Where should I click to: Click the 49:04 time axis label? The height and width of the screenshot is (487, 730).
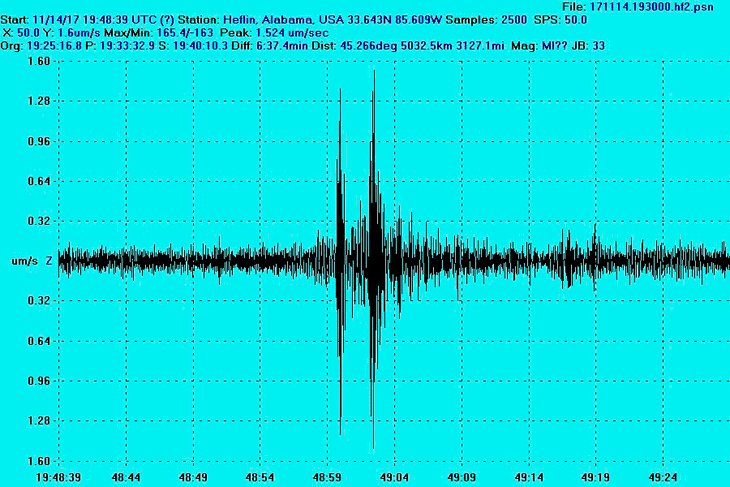tap(394, 477)
